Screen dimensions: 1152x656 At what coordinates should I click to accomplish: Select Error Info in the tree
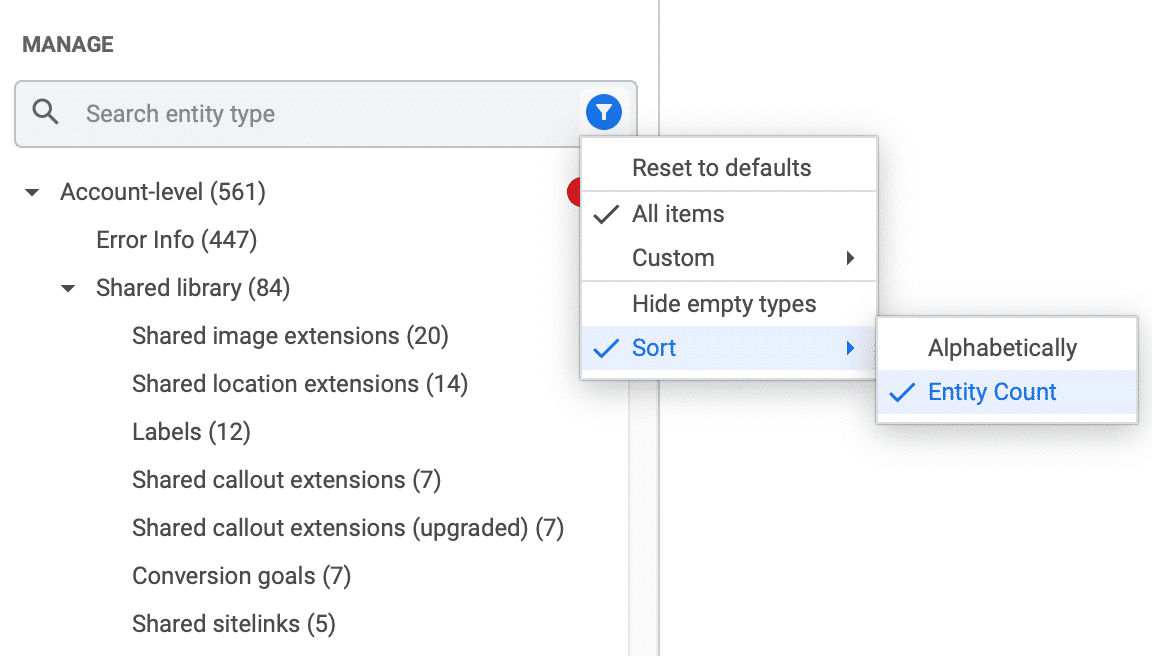pyautogui.click(x=176, y=240)
